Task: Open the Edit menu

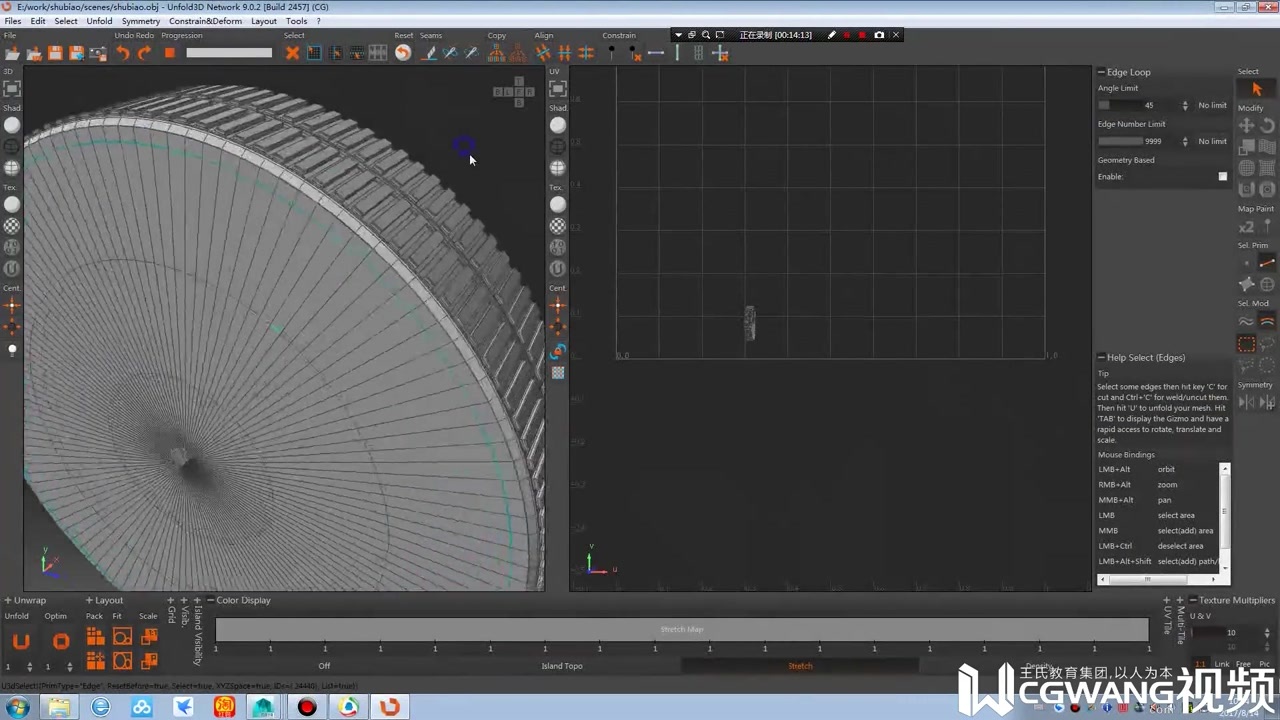Action: (x=38, y=21)
